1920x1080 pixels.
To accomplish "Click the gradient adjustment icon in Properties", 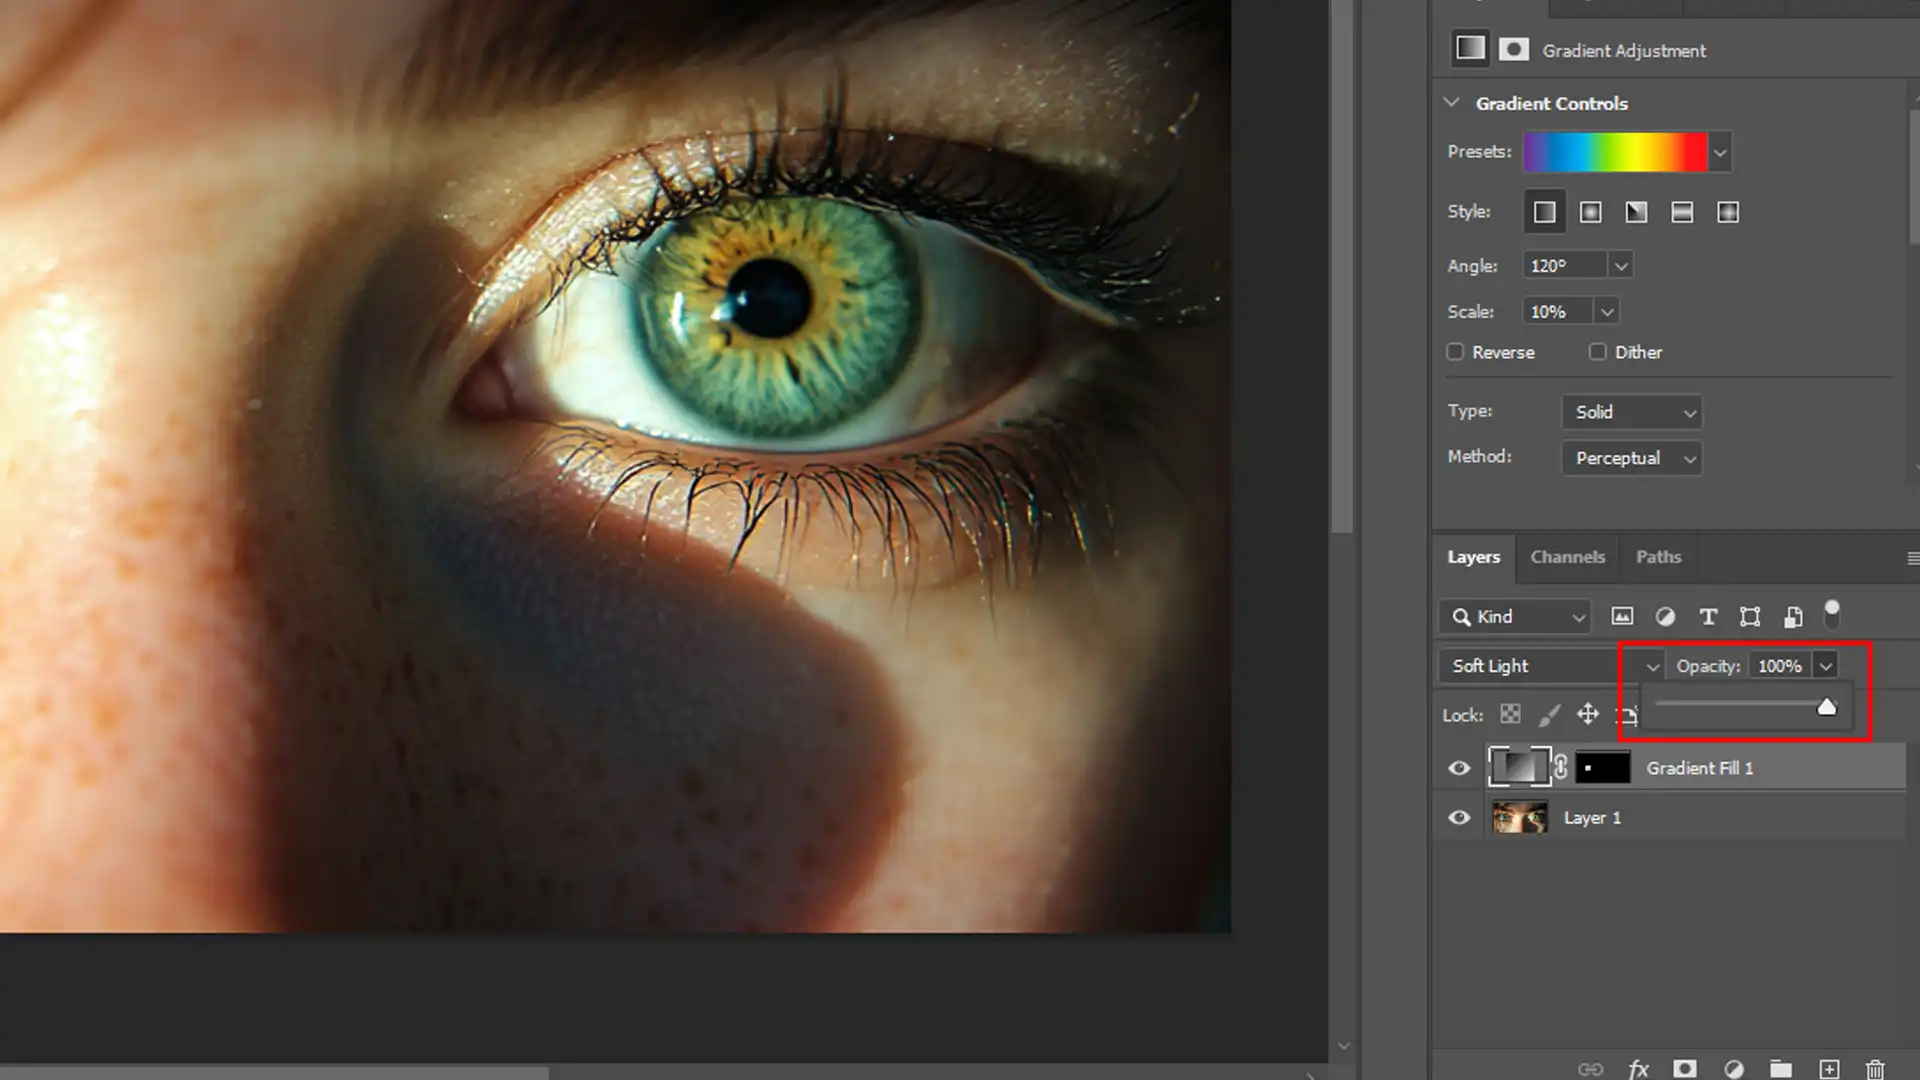I will 1470,49.
